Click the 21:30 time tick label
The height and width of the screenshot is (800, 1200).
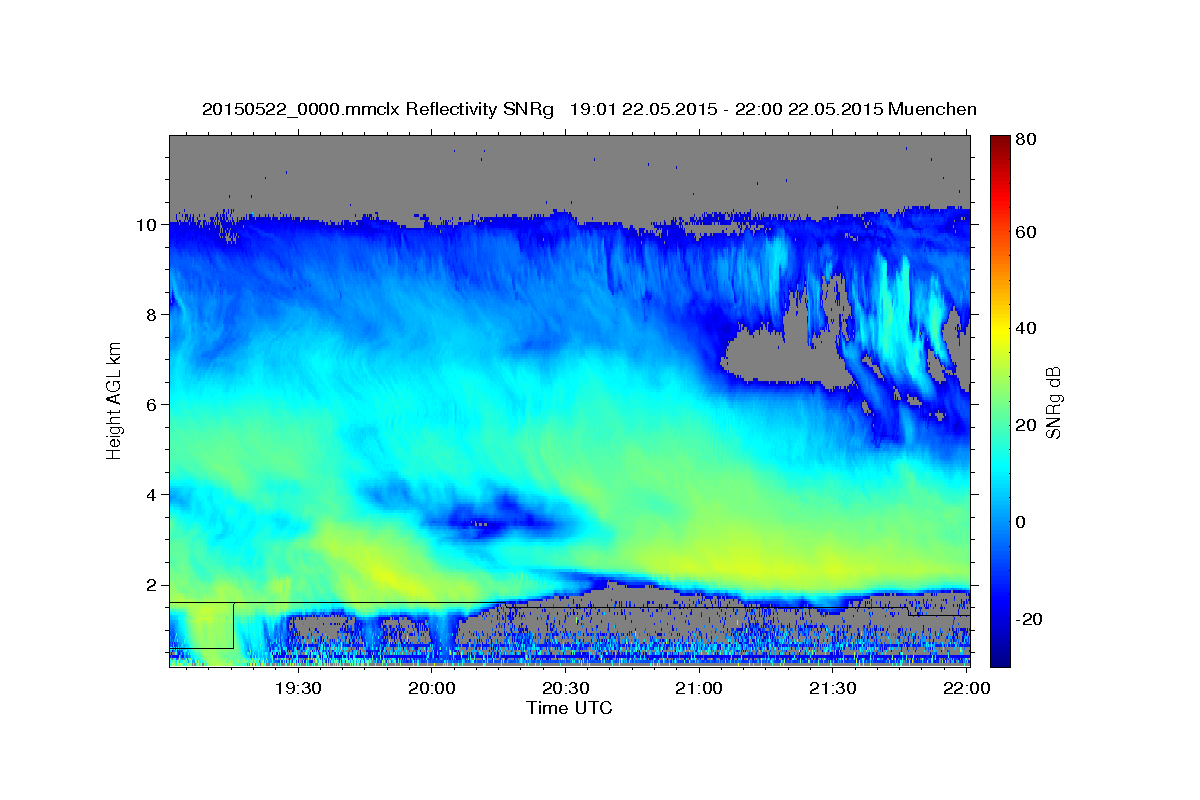pyautogui.click(x=832, y=688)
